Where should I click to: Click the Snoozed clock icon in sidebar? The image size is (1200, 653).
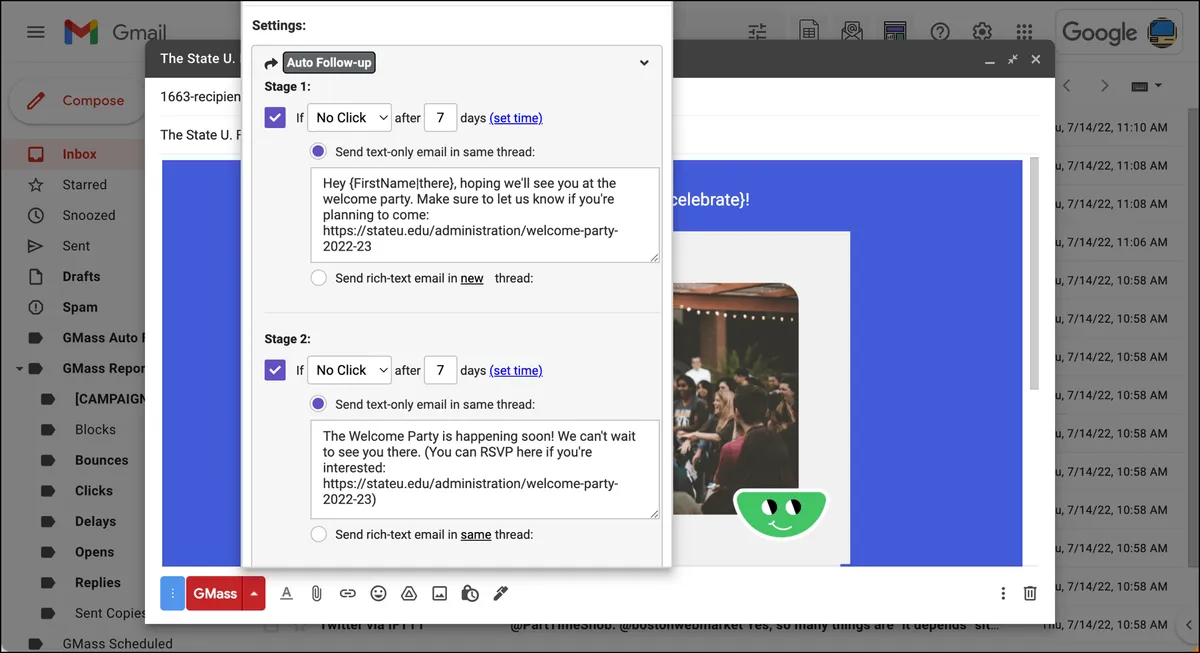(x=36, y=215)
